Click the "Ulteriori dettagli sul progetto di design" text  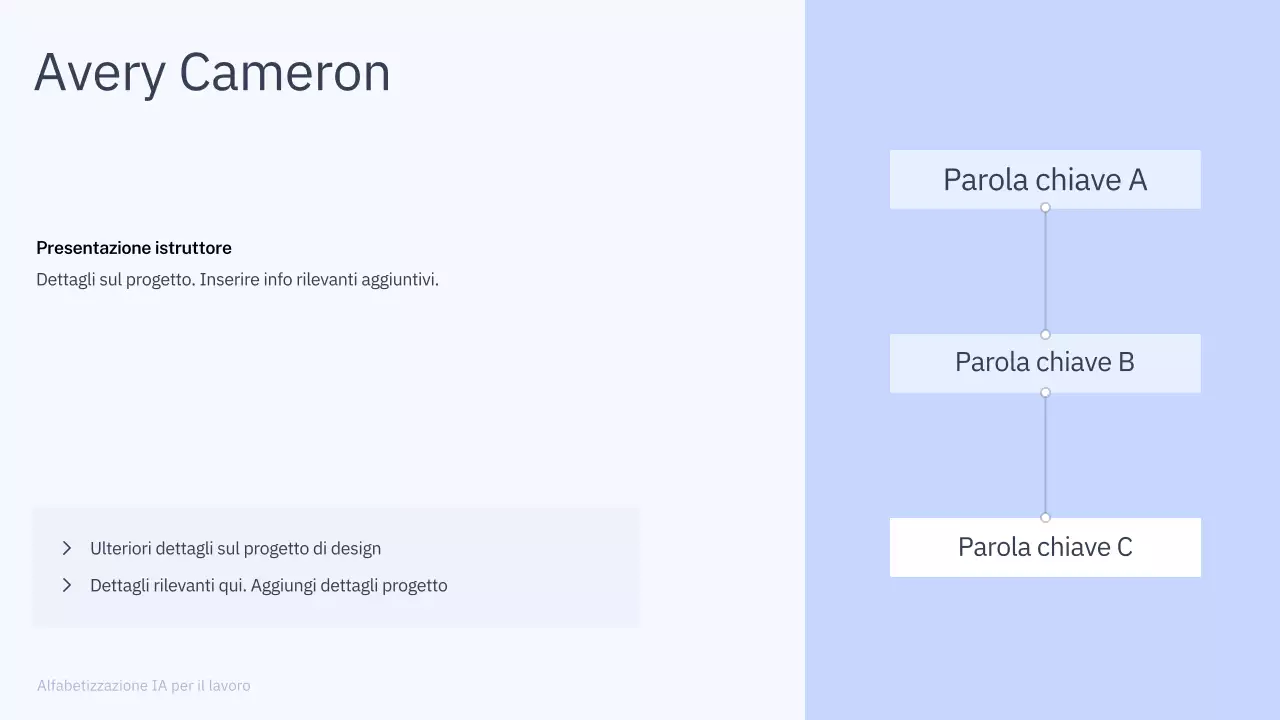pos(235,548)
